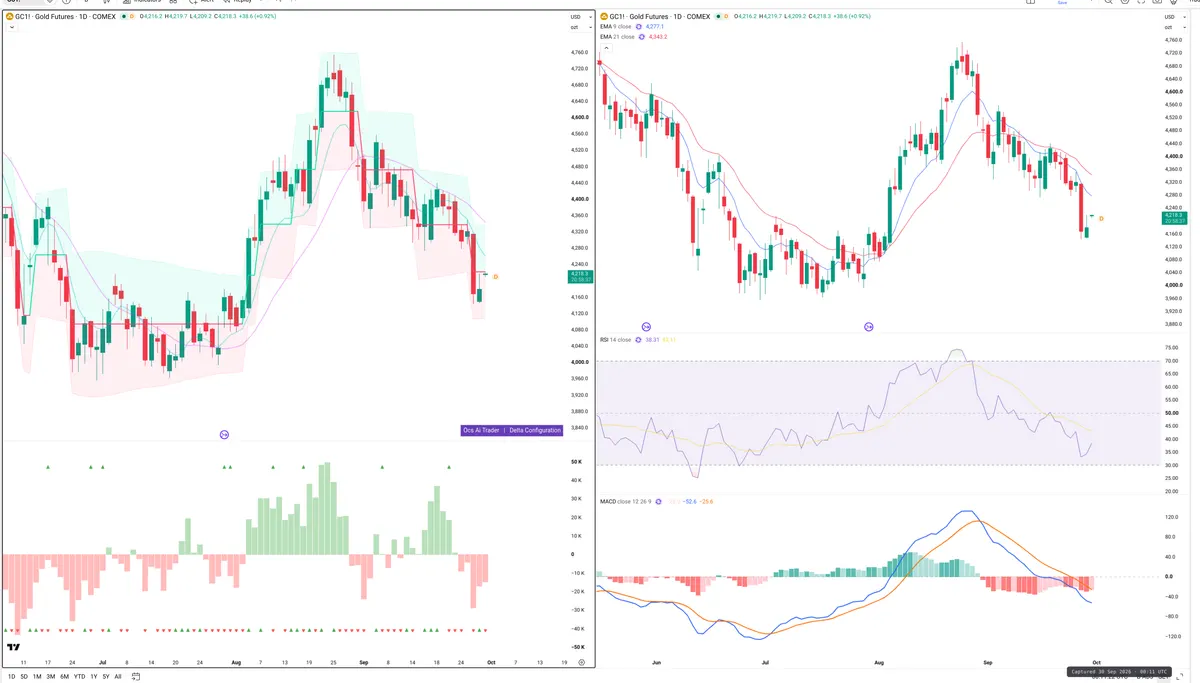Open the go-to-date calendar icon
Screen dimensions: 1200x683
click(x=135, y=677)
